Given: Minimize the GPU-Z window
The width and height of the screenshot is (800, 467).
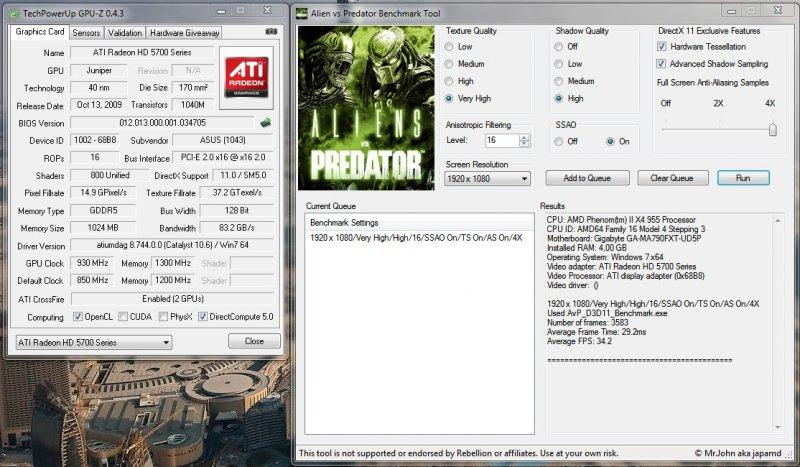Looking at the screenshot, I should (x=221, y=11).
